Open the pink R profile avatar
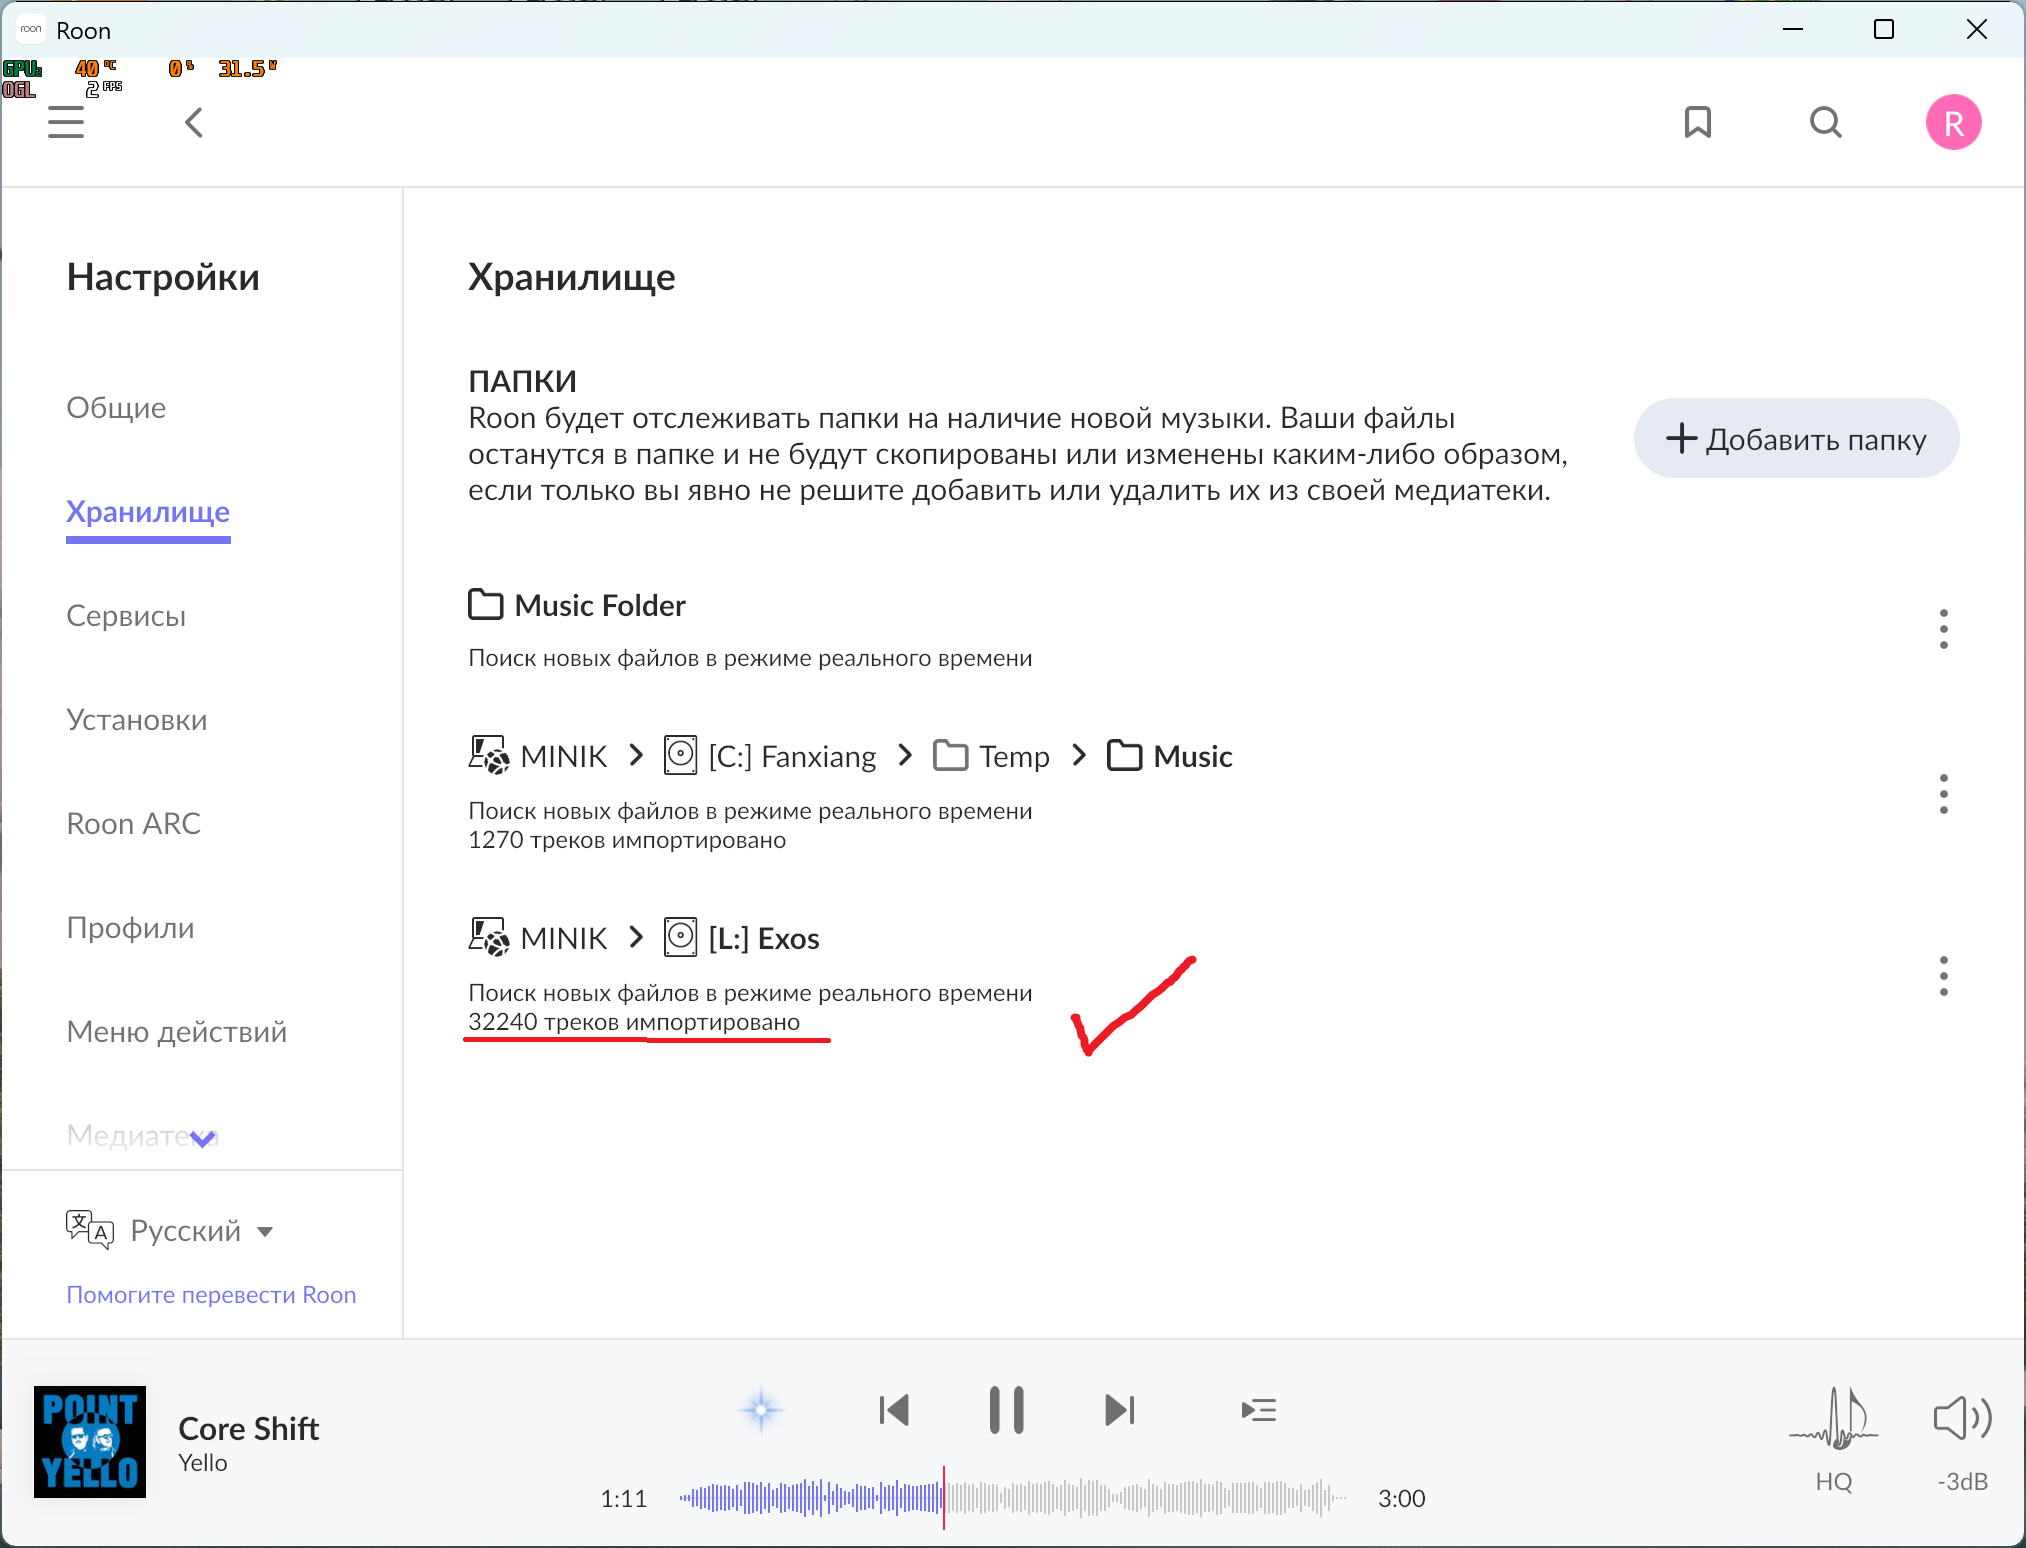2026x1548 pixels. [1953, 122]
